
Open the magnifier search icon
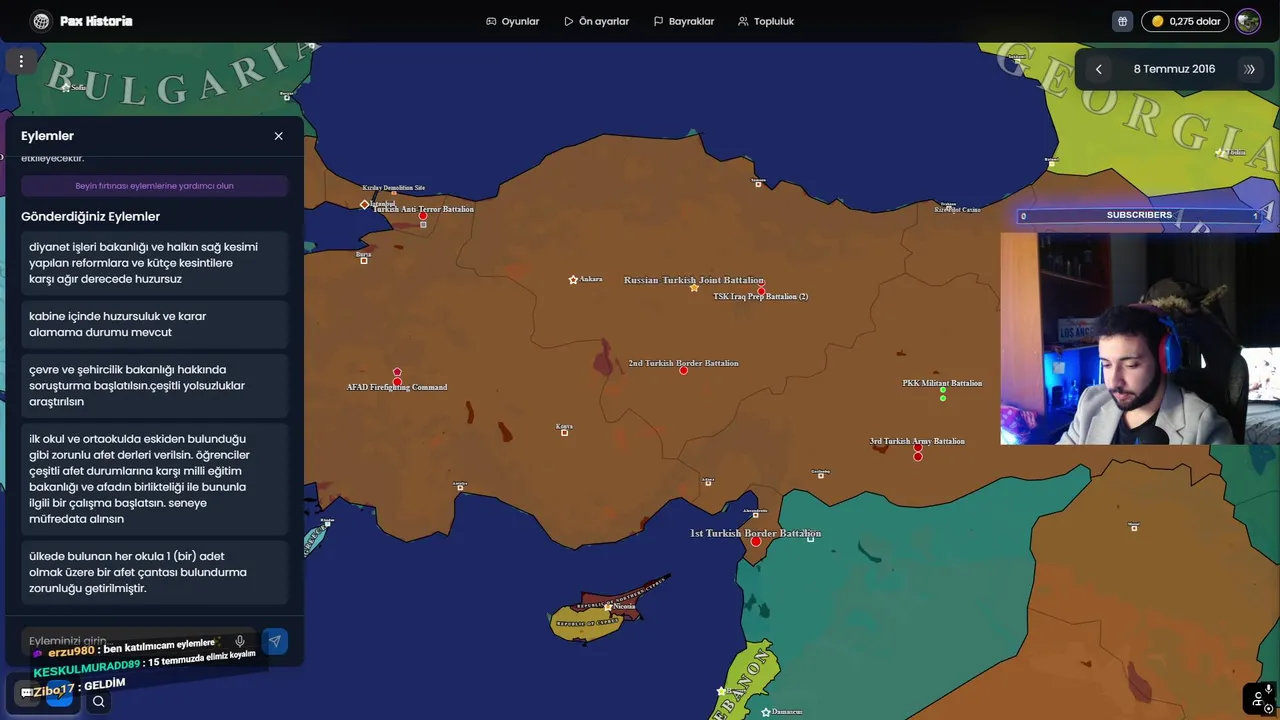(x=98, y=701)
